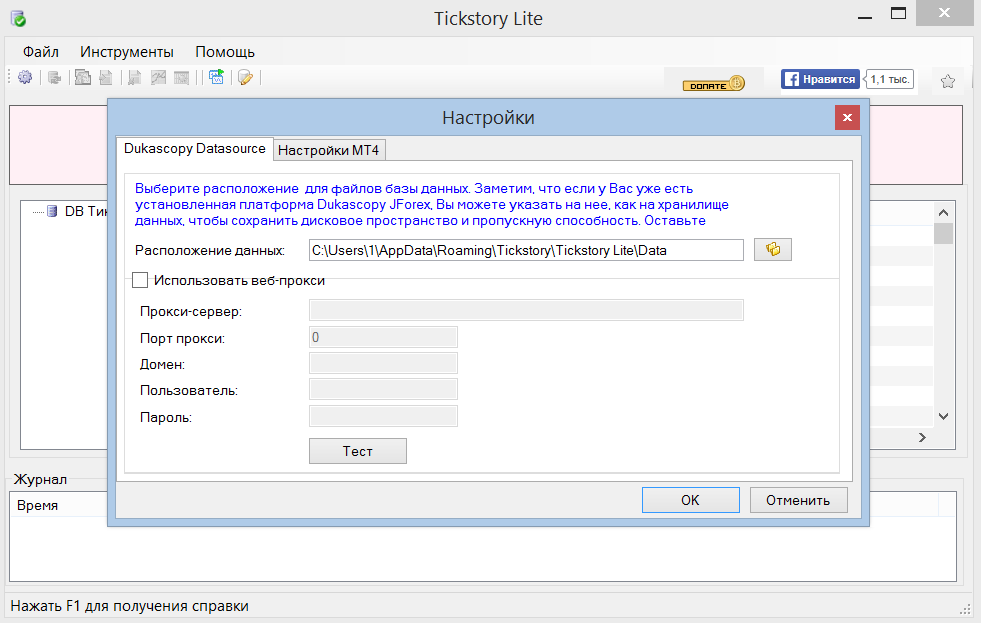The height and width of the screenshot is (623, 981).
Task: Click the Donate bitcoin badge
Action: (714, 83)
